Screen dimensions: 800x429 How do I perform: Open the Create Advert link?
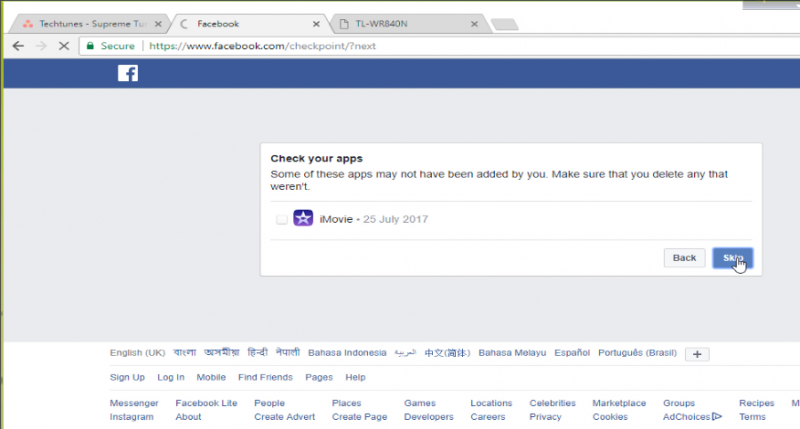(x=285, y=417)
